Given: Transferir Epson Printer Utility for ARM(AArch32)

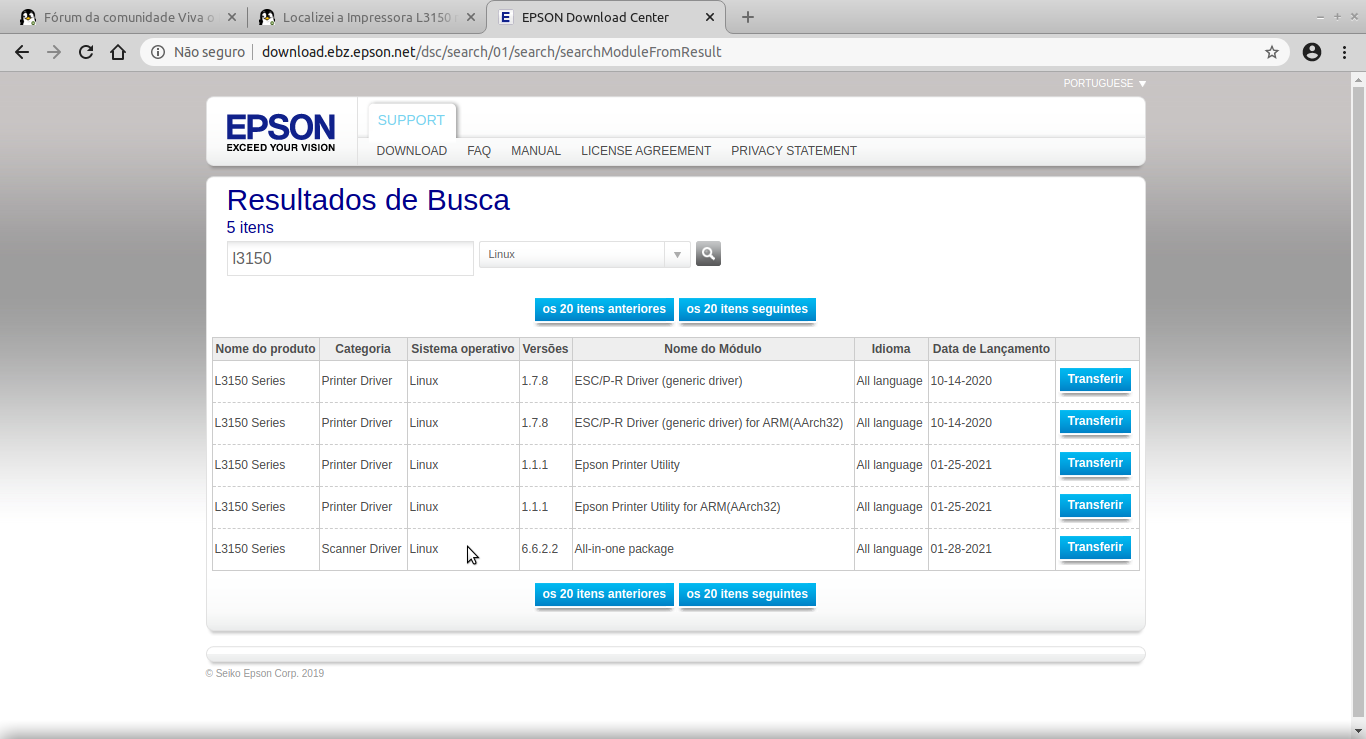Looking at the screenshot, I should tap(1095, 506).
